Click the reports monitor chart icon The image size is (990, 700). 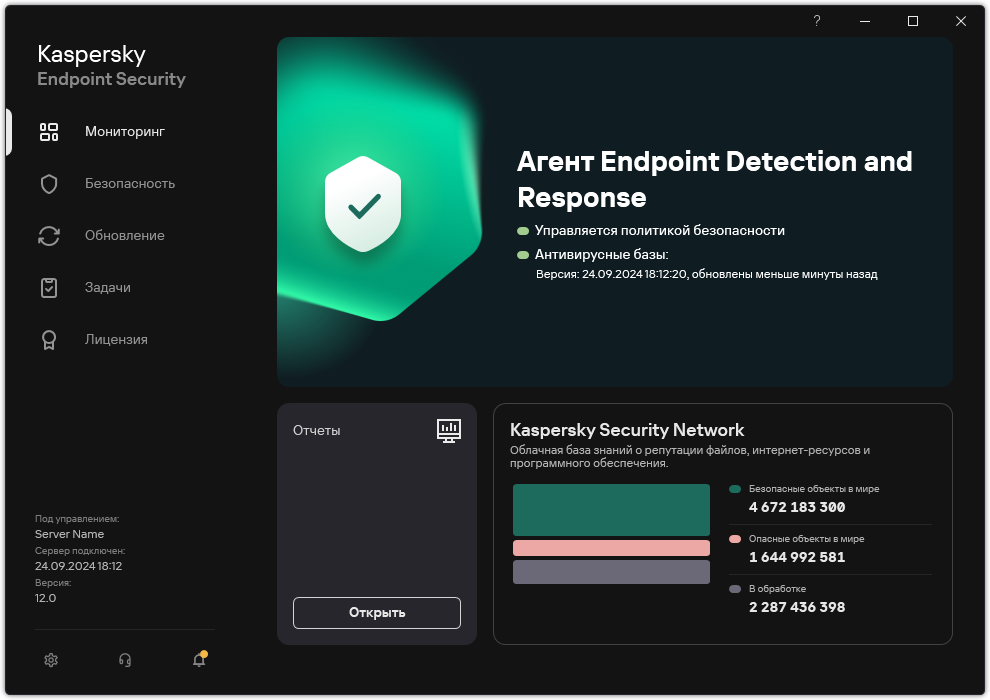tap(449, 430)
